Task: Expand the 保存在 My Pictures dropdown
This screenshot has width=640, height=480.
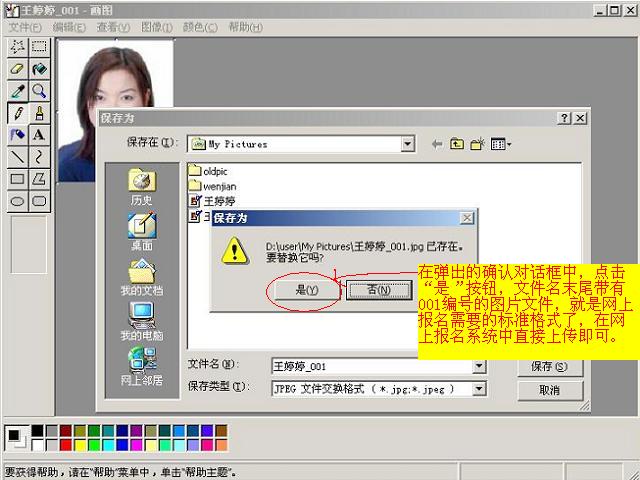Action: [407, 144]
